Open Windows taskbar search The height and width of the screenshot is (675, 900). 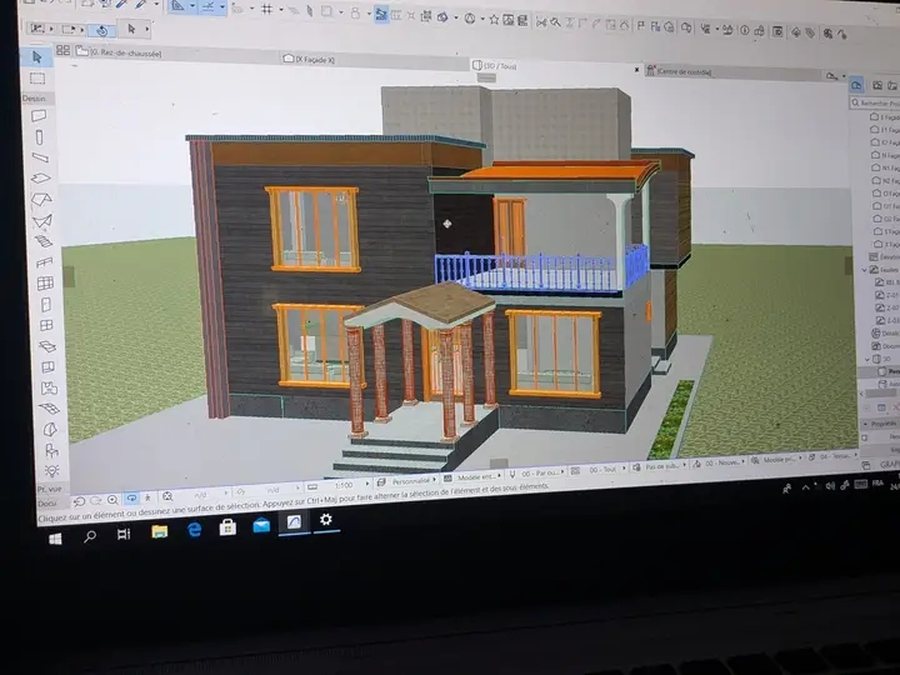tap(90, 537)
